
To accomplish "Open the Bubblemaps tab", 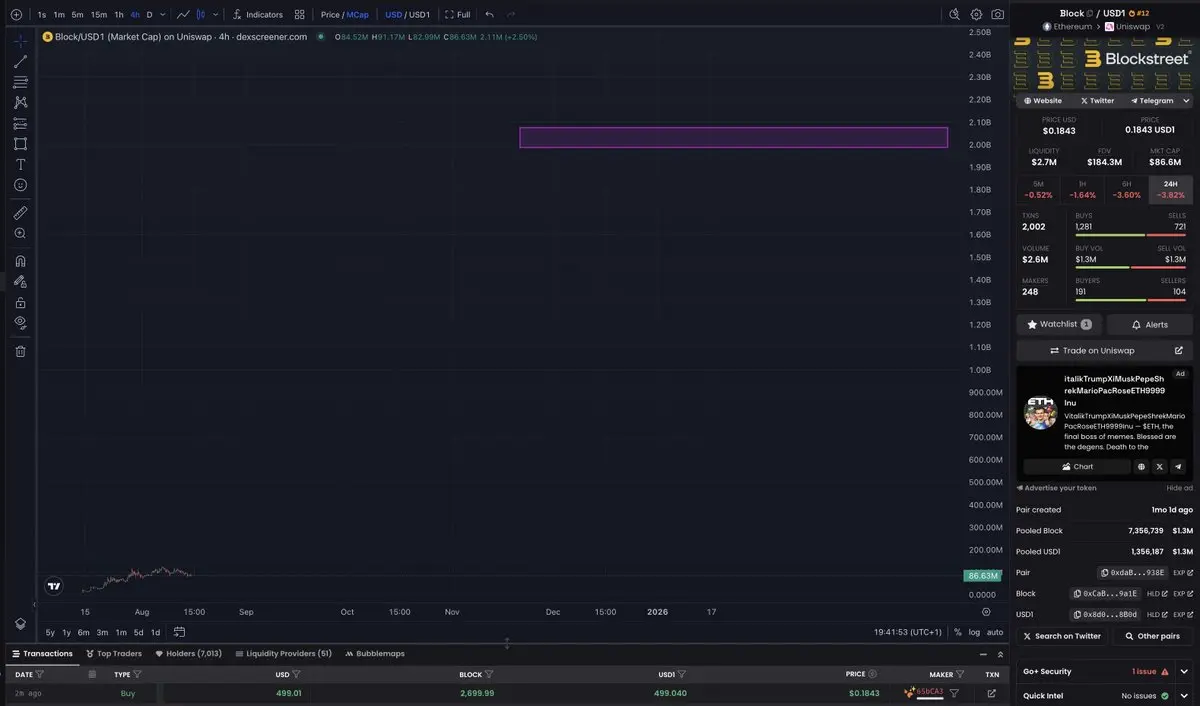I will [x=375, y=654].
